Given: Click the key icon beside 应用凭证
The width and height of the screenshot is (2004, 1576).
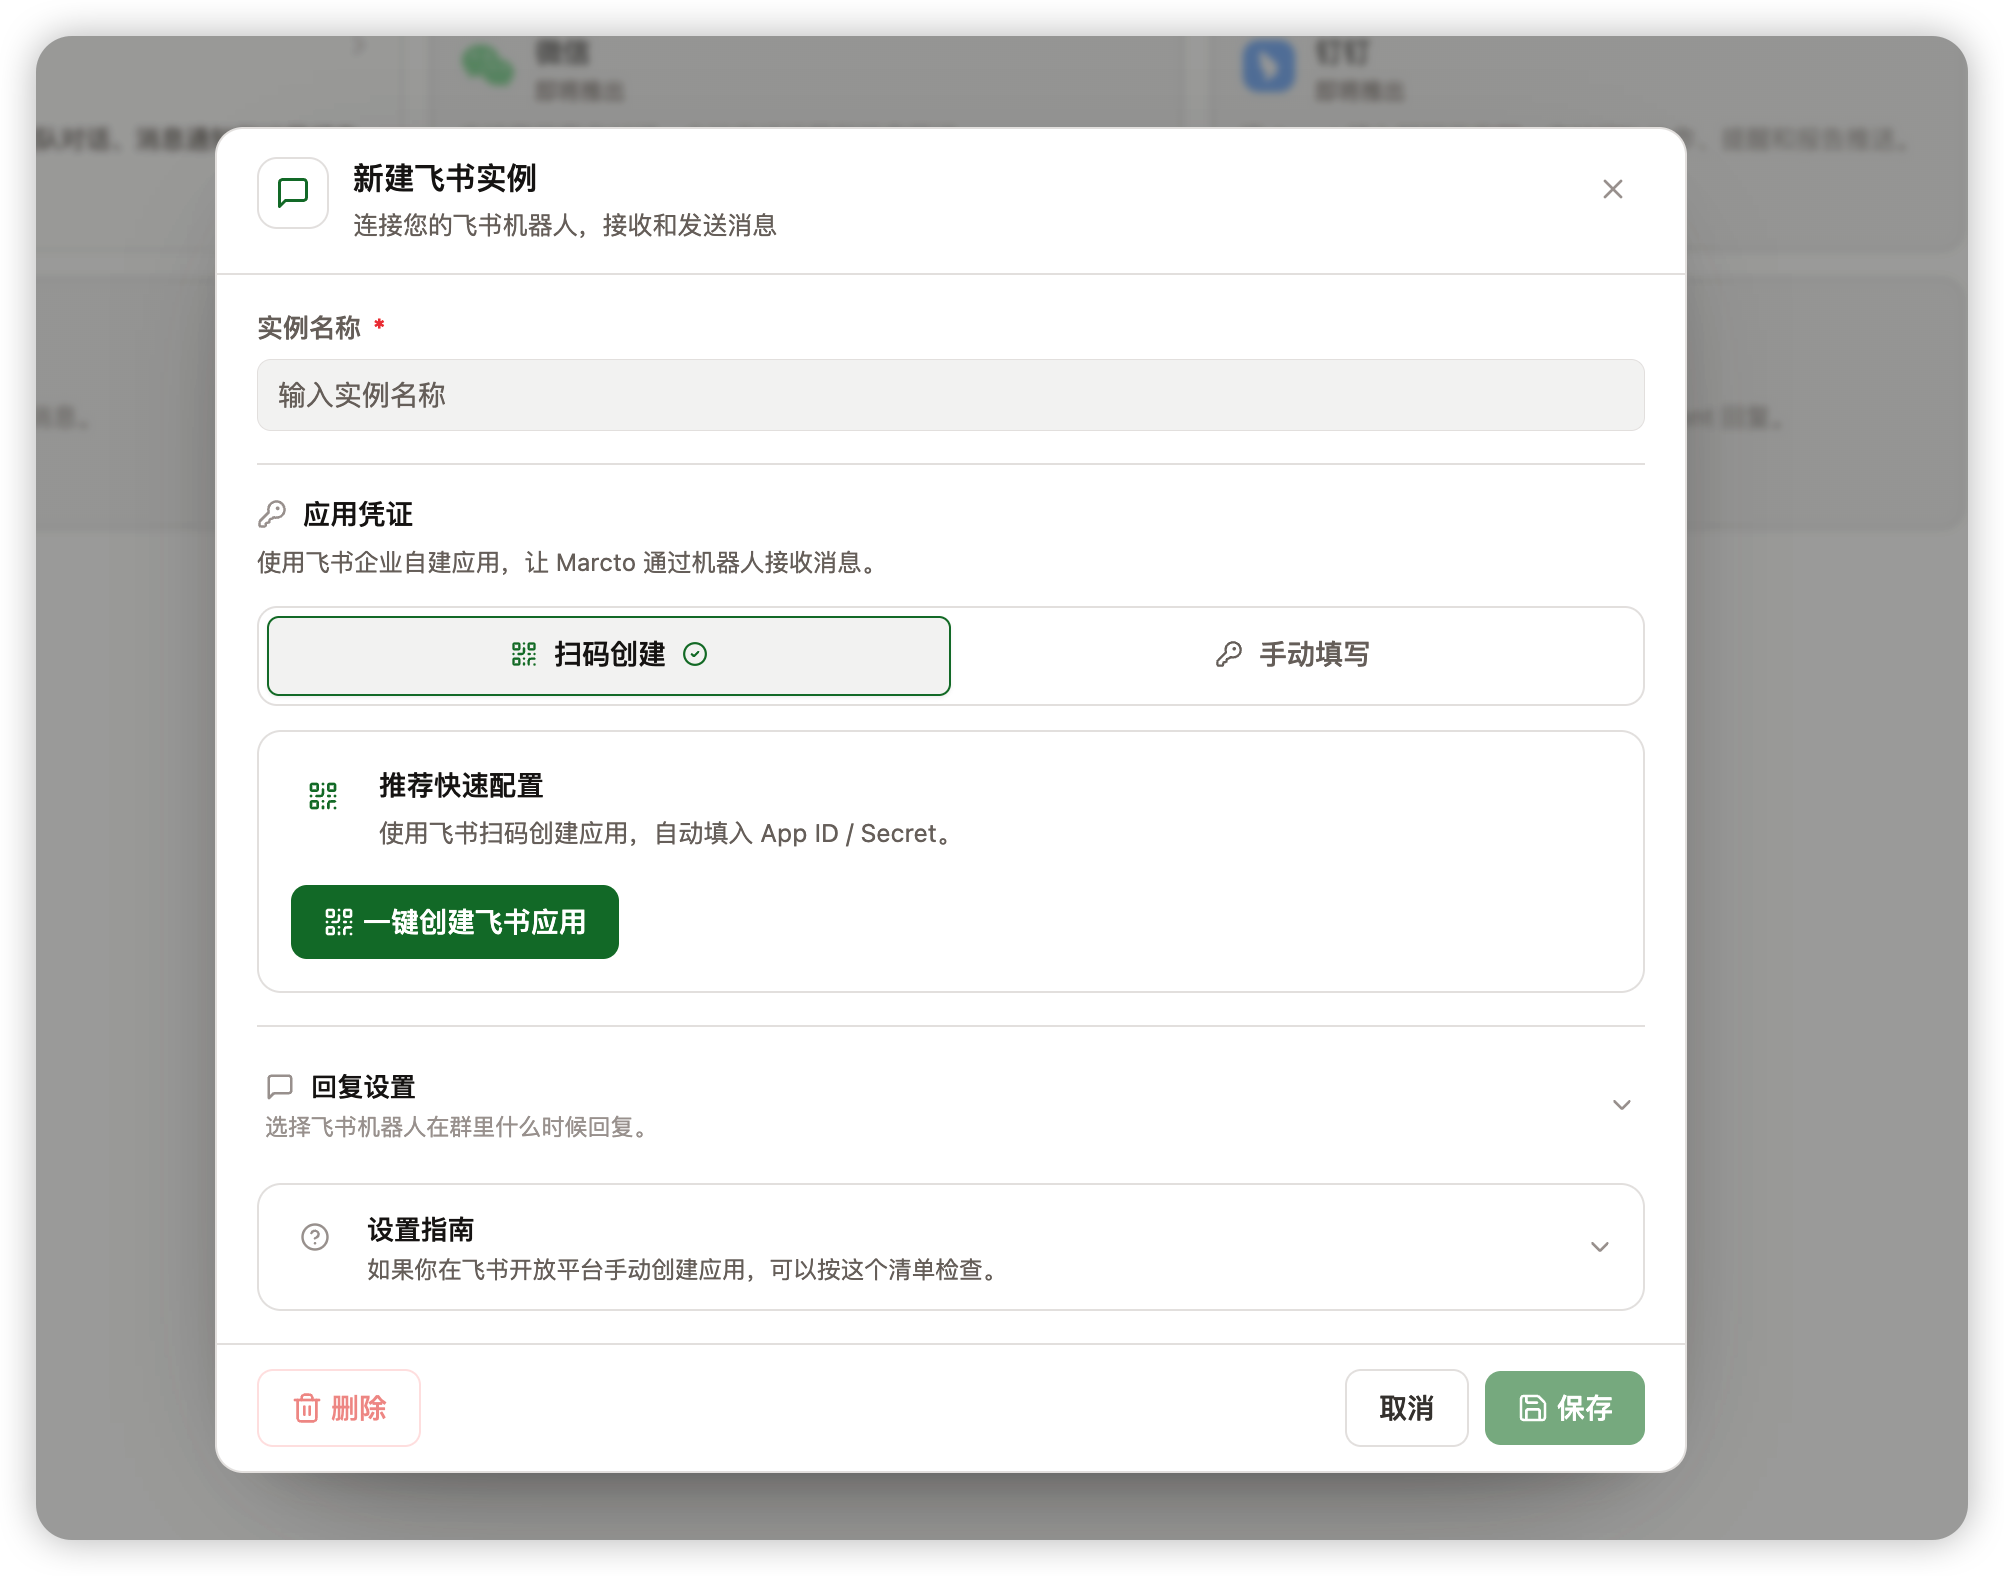Looking at the screenshot, I should tap(272, 514).
